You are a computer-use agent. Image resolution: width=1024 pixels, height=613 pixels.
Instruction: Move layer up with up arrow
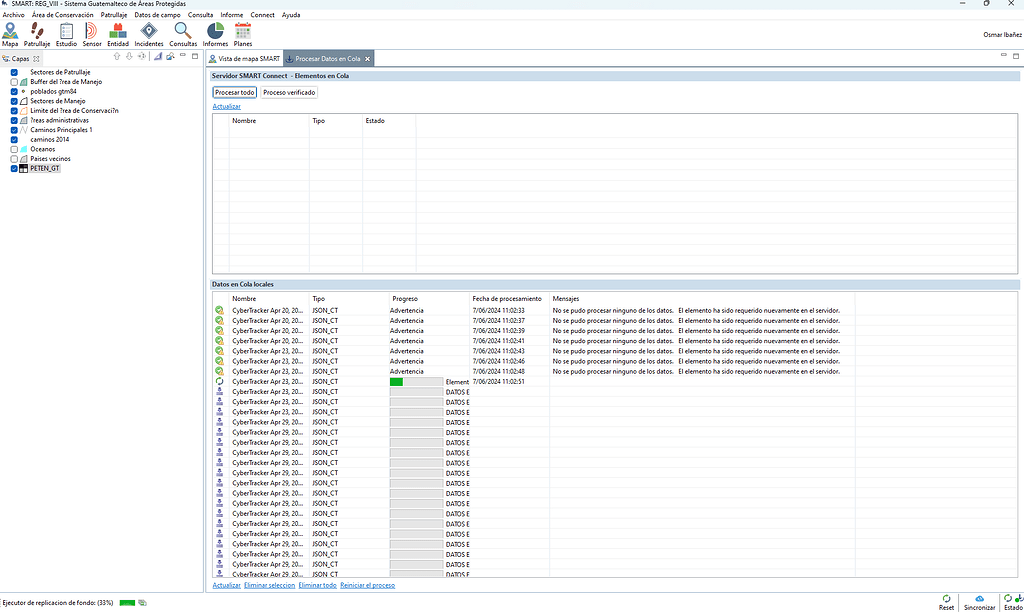click(x=117, y=57)
